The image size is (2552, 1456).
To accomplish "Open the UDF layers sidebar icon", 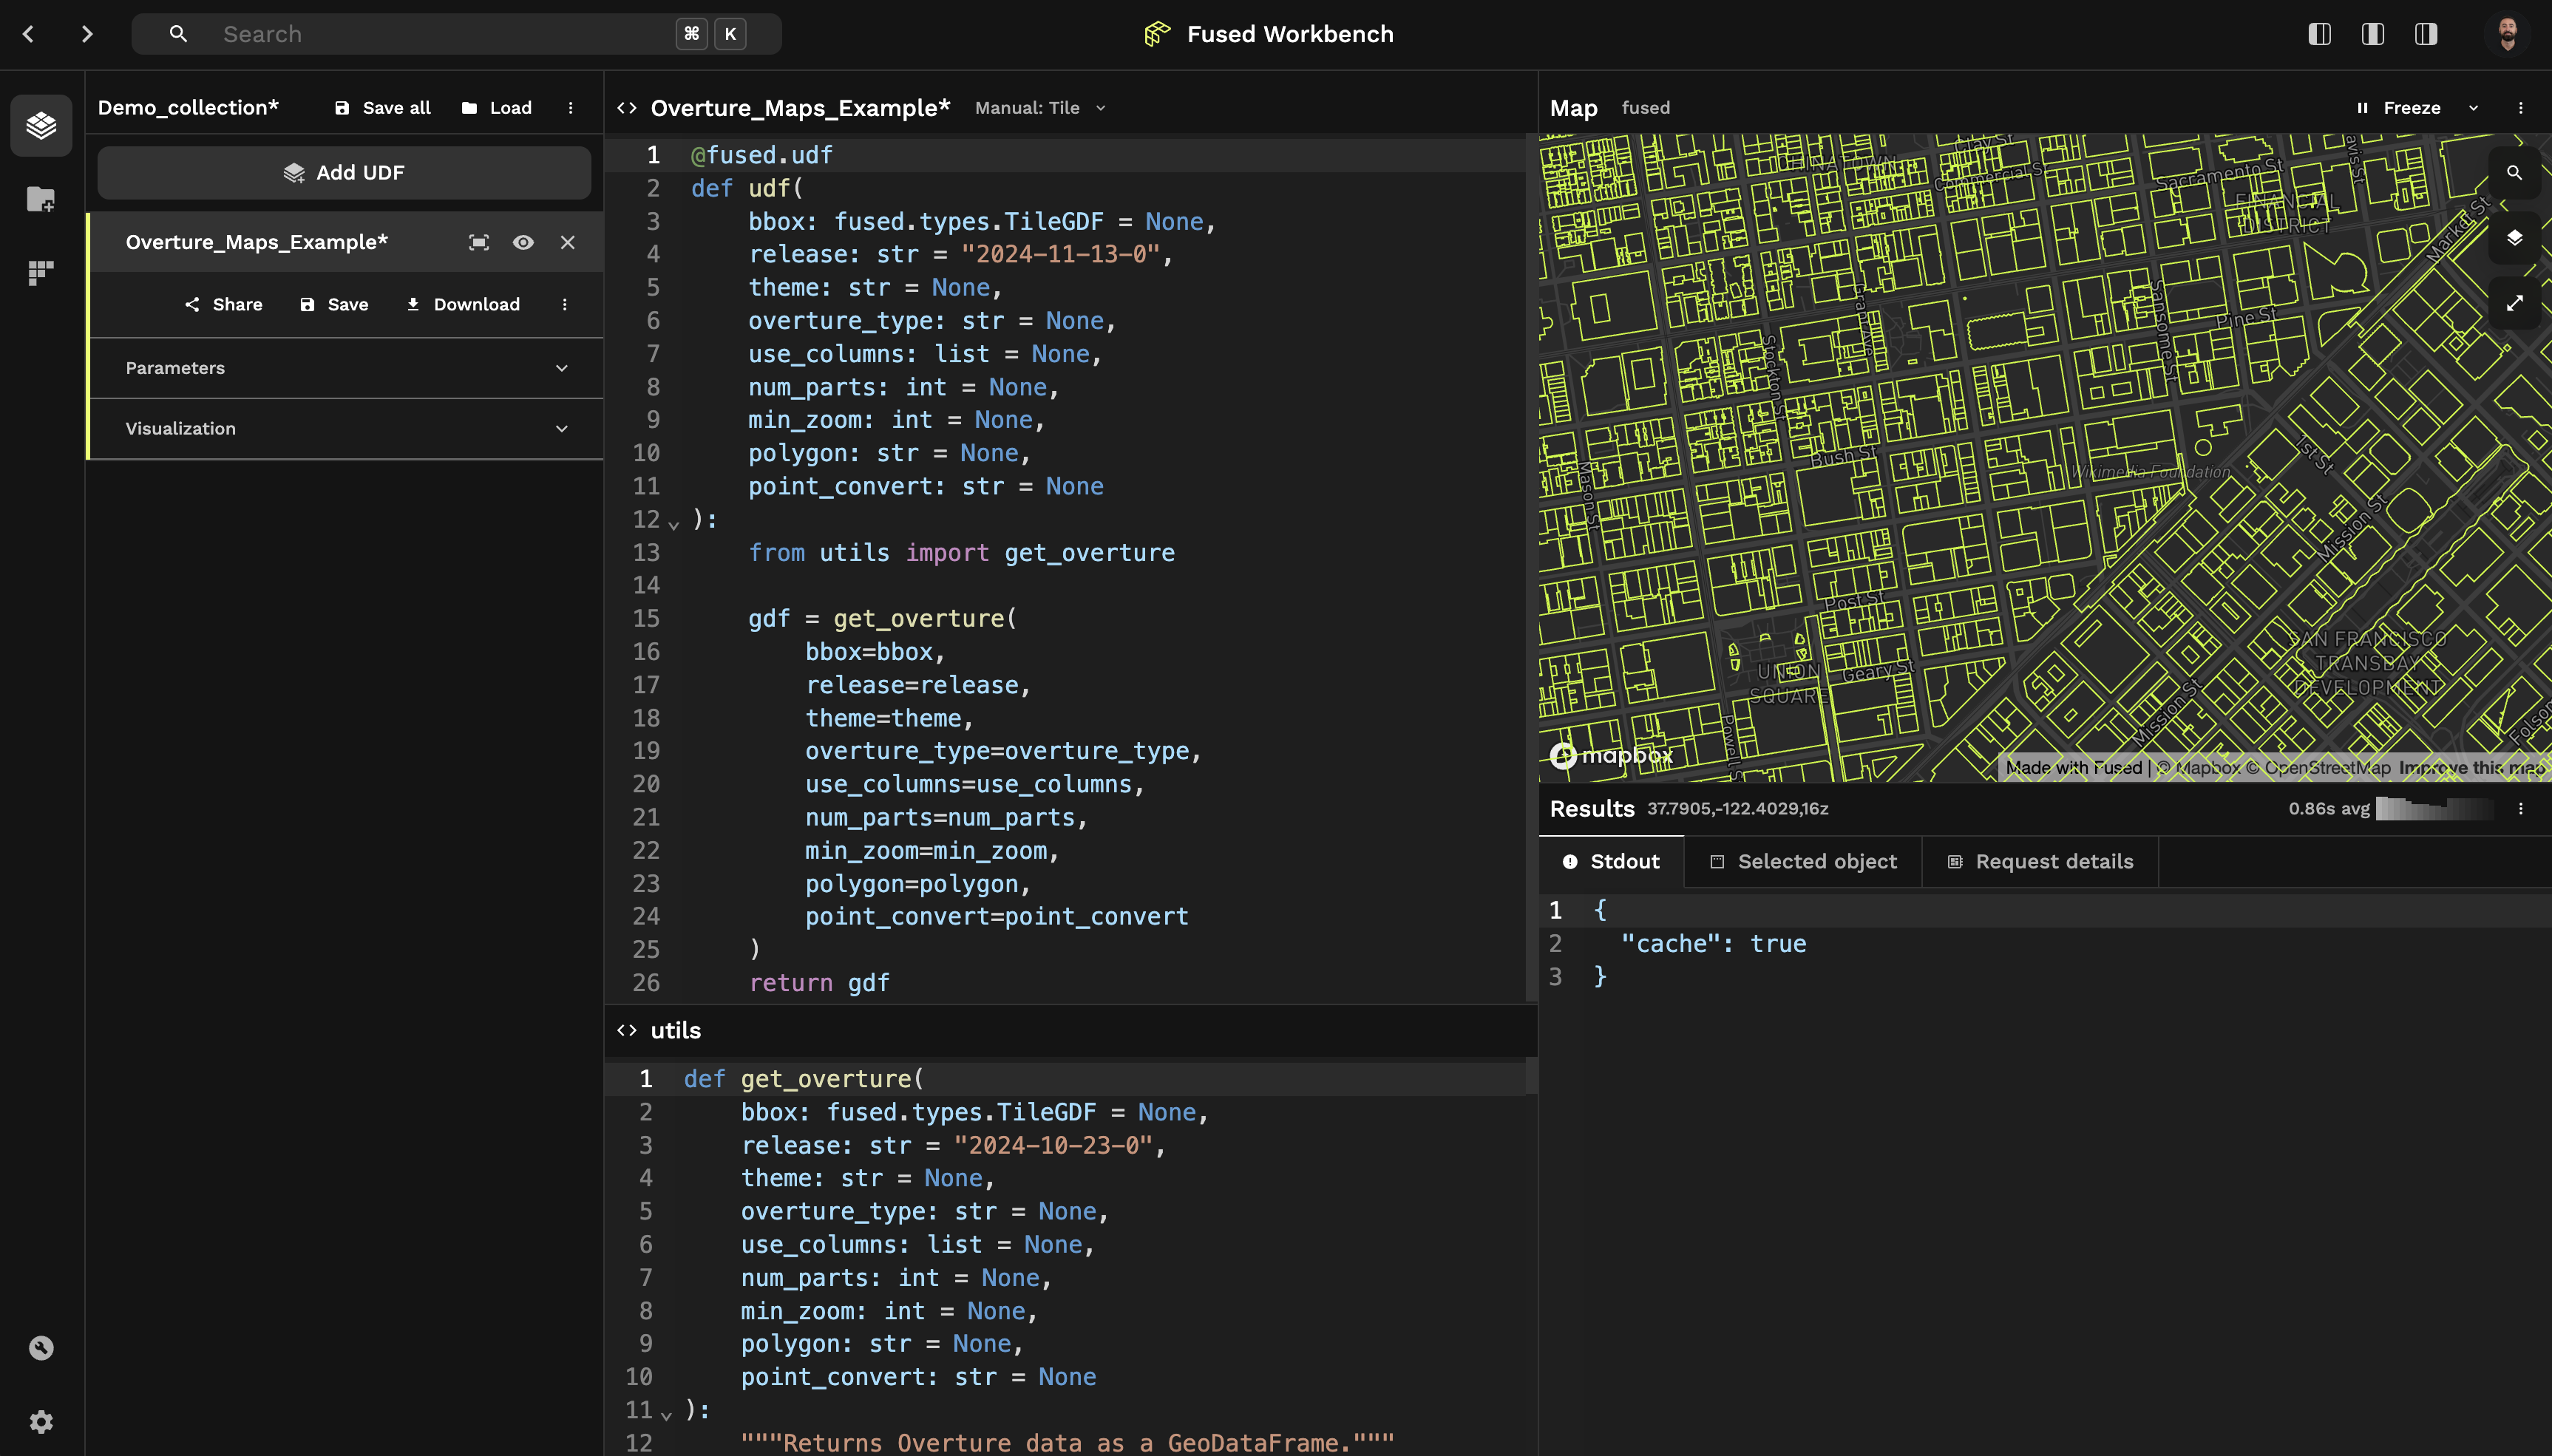I will pos(41,125).
